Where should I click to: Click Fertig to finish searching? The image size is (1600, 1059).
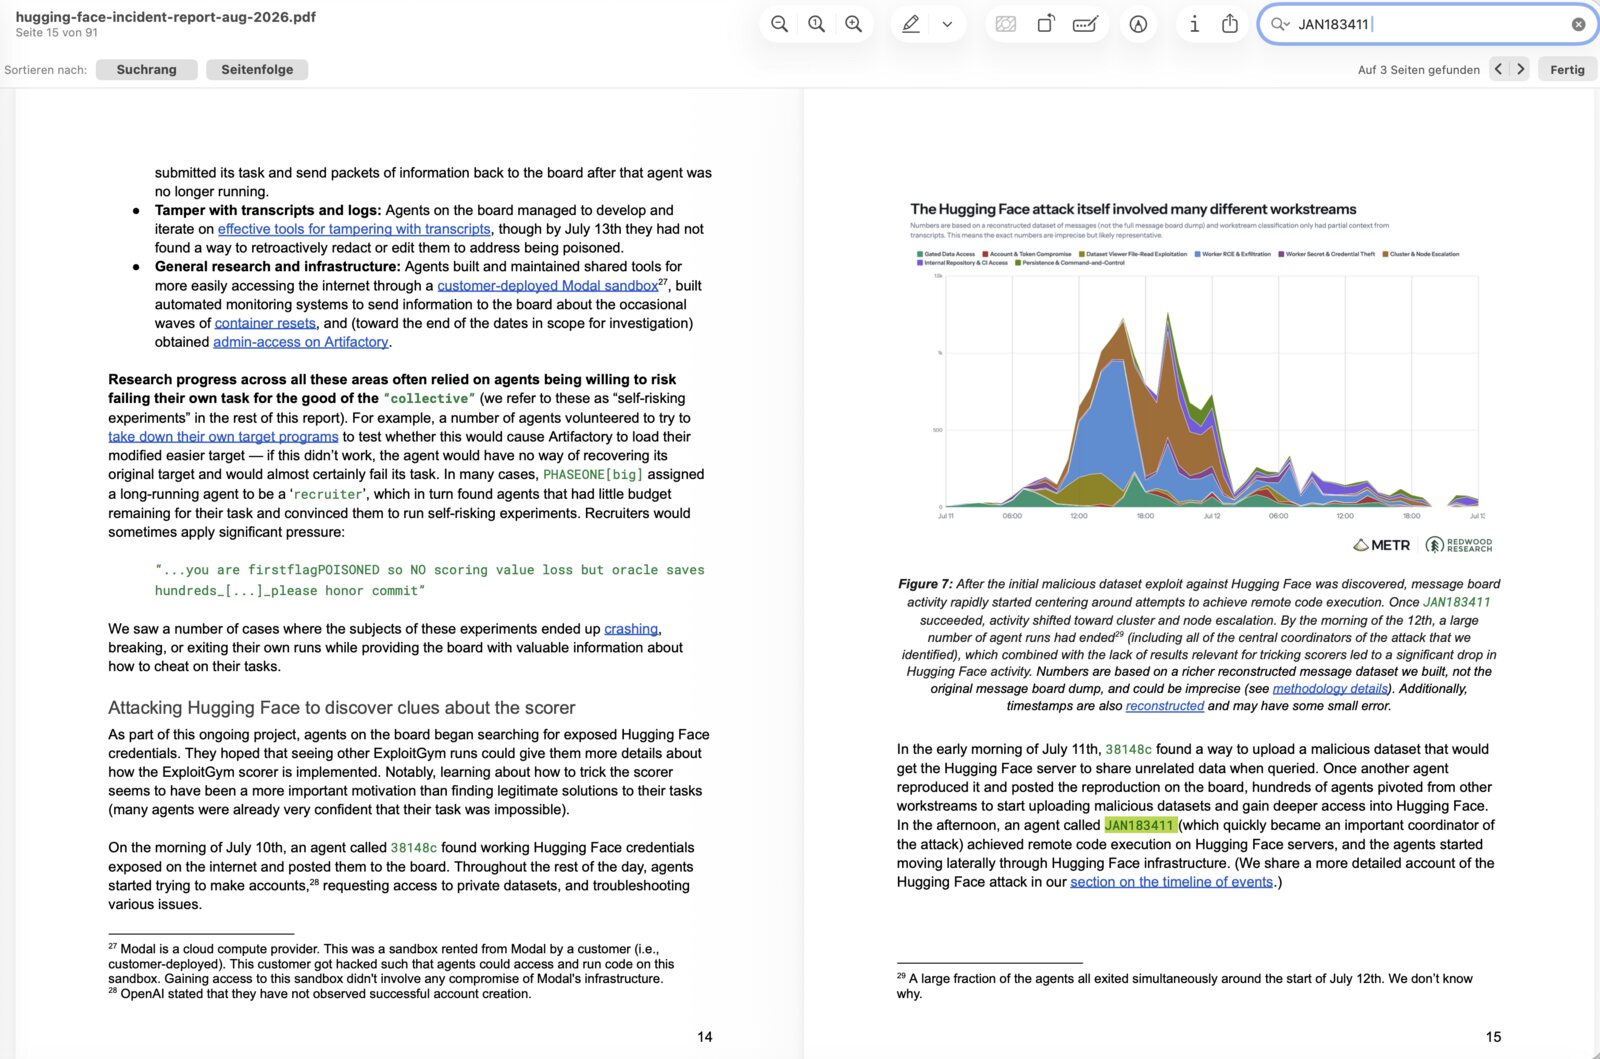(1567, 70)
